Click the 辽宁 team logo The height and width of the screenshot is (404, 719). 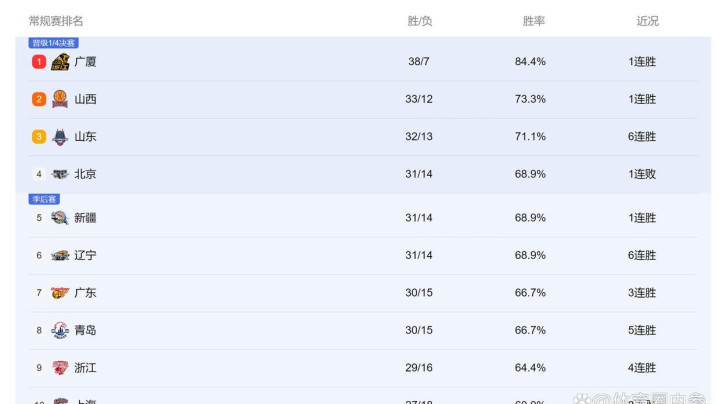pos(60,256)
